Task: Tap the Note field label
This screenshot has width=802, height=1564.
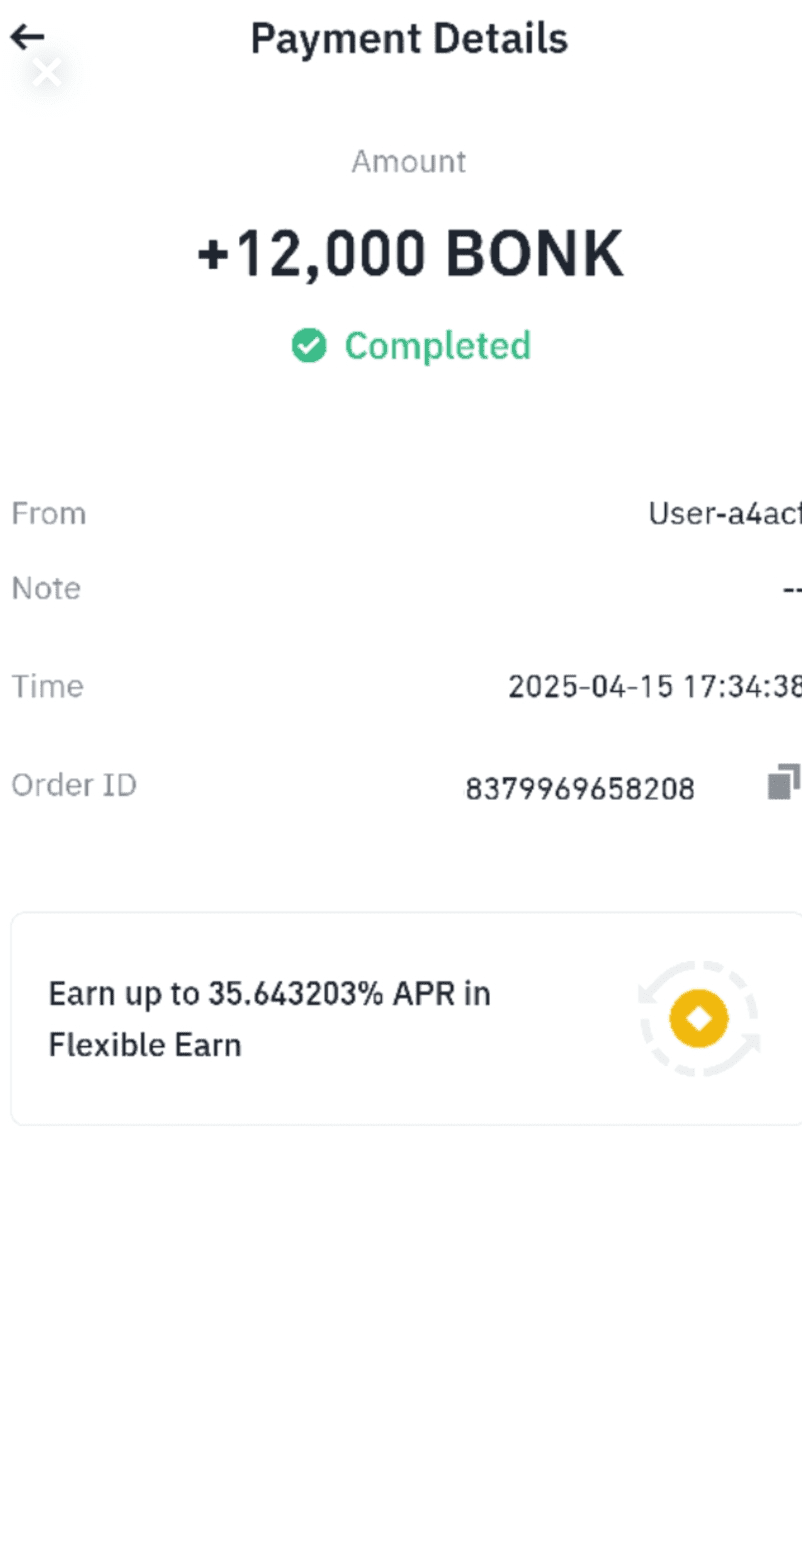Action: coord(46,588)
